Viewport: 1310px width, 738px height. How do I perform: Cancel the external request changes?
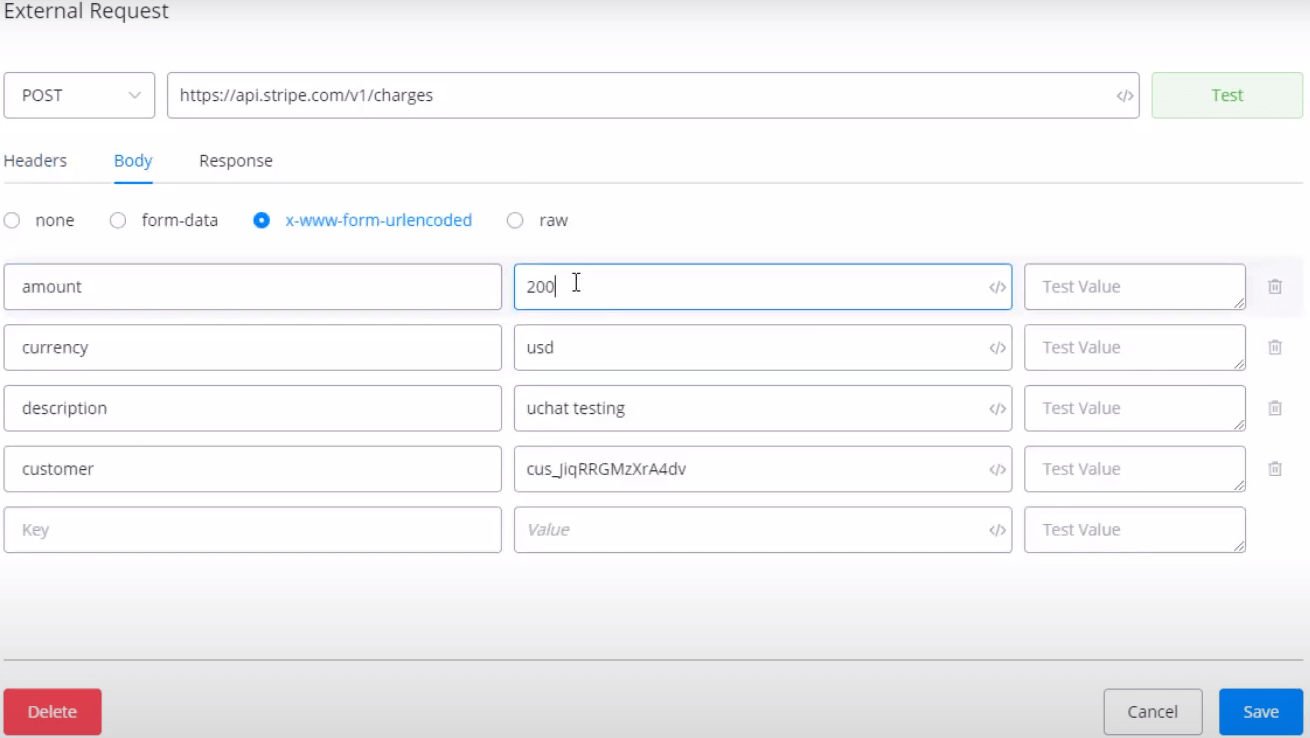(x=1152, y=712)
